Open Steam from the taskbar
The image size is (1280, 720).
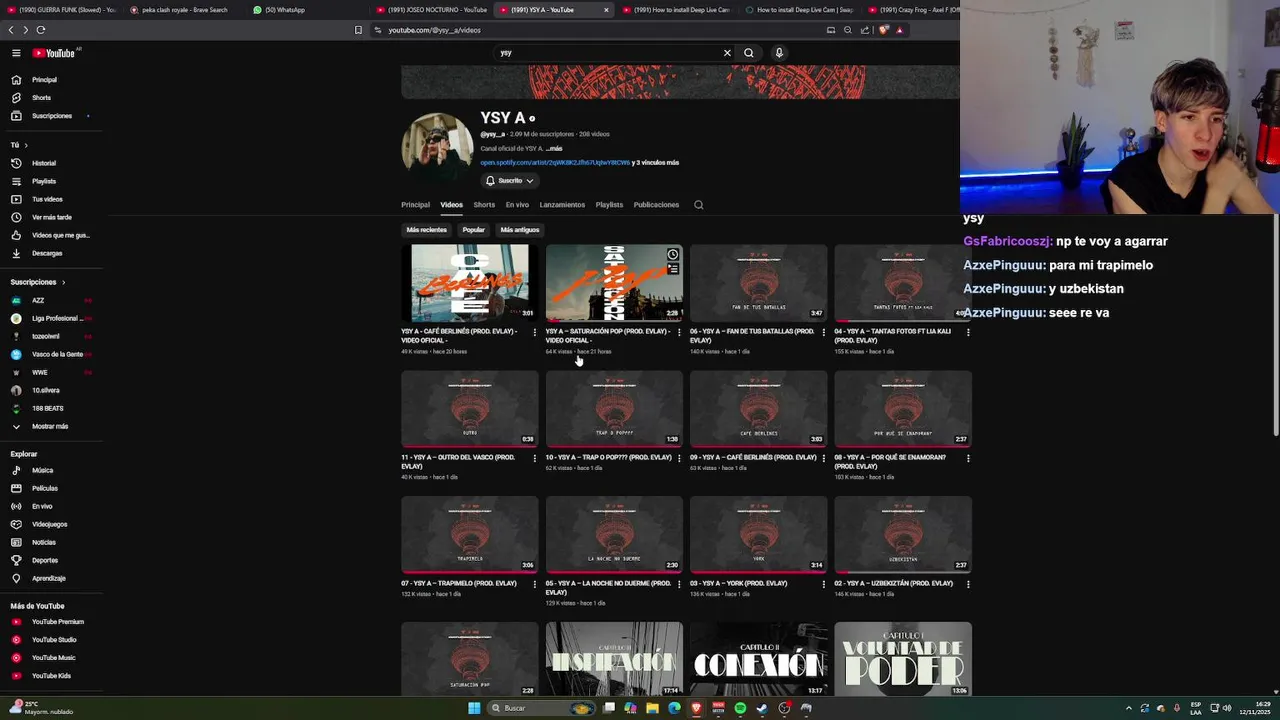coord(762,708)
